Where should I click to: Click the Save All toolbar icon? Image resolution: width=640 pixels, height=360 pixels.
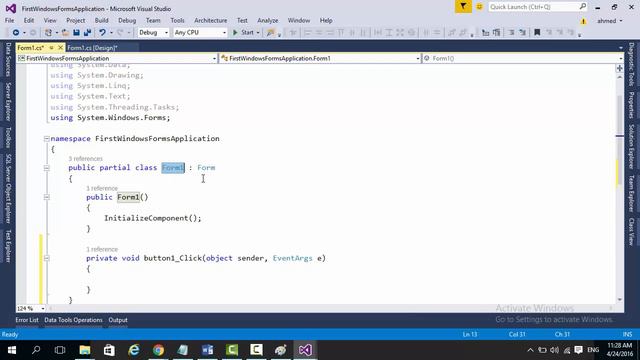pyautogui.click(x=87, y=33)
